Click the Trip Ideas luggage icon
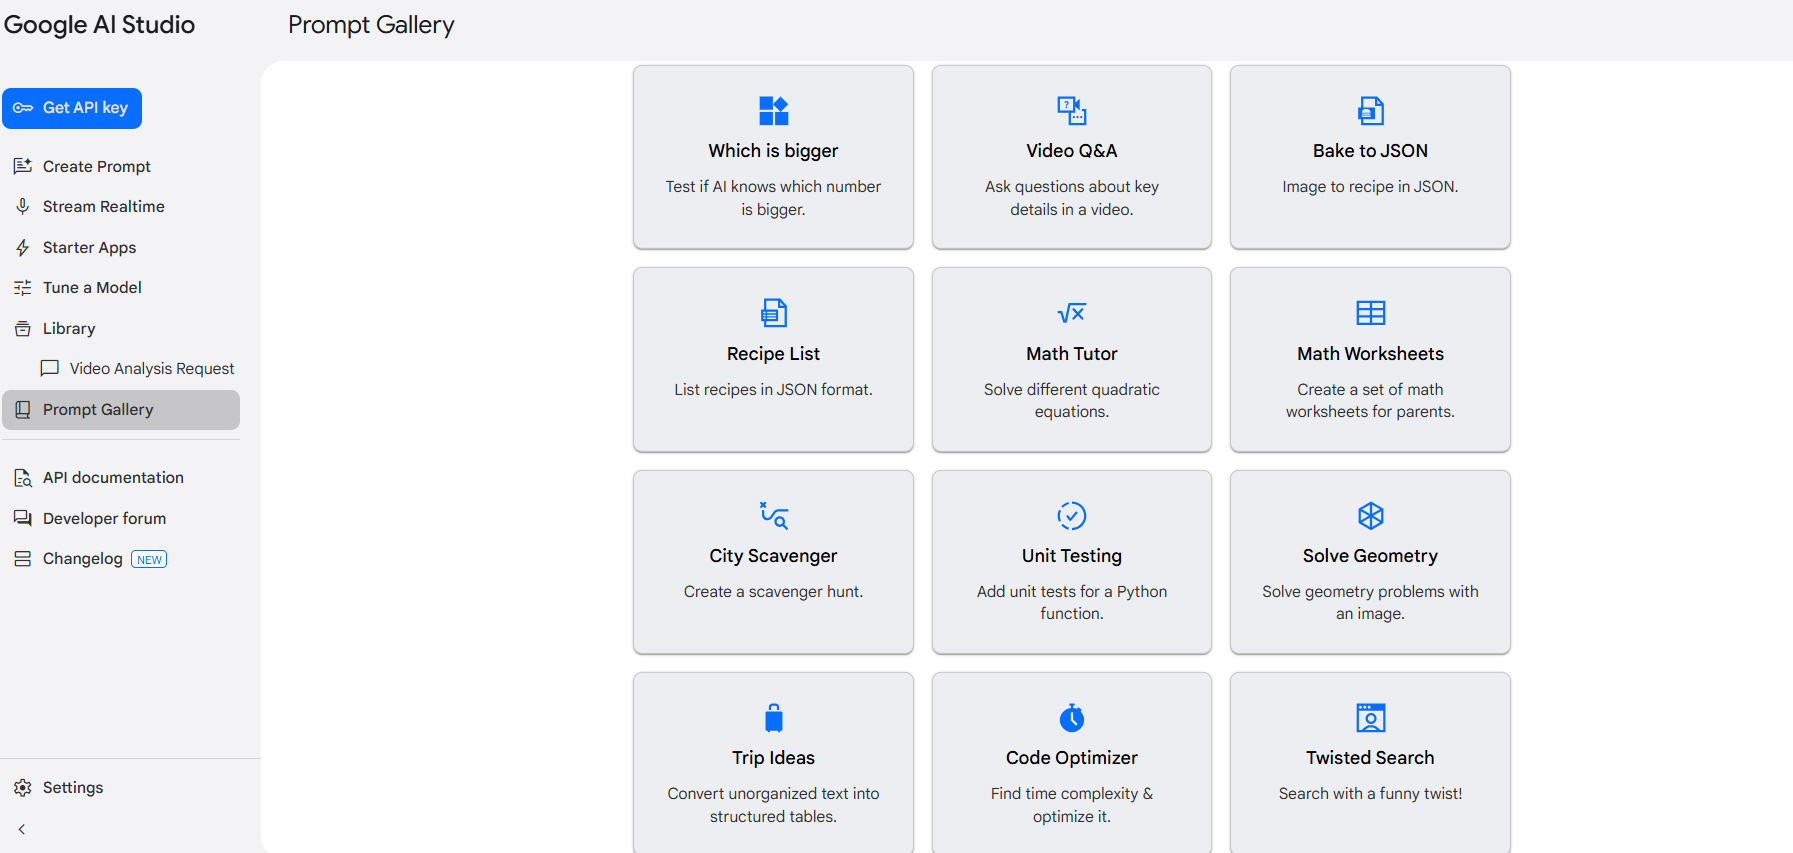The width and height of the screenshot is (1793, 853). pyautogui.click(x=773, y=718)
